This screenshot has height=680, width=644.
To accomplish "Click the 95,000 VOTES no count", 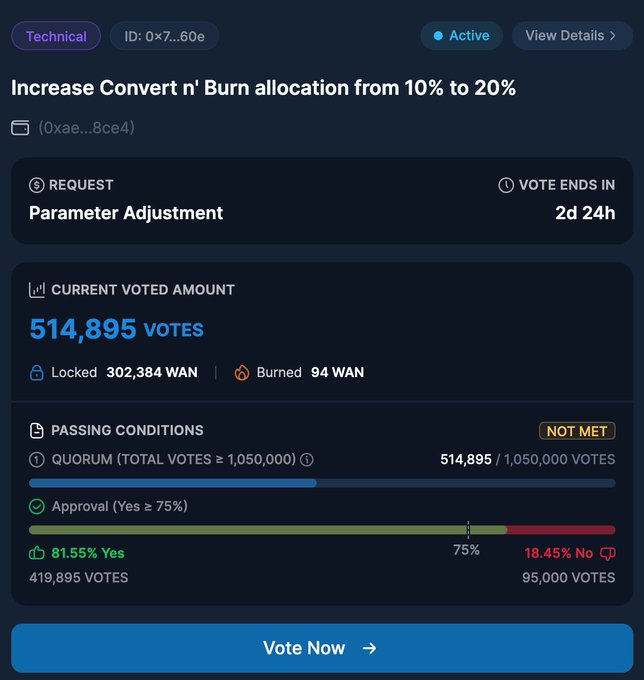I will pyautogui.click(x=569, y=578).
